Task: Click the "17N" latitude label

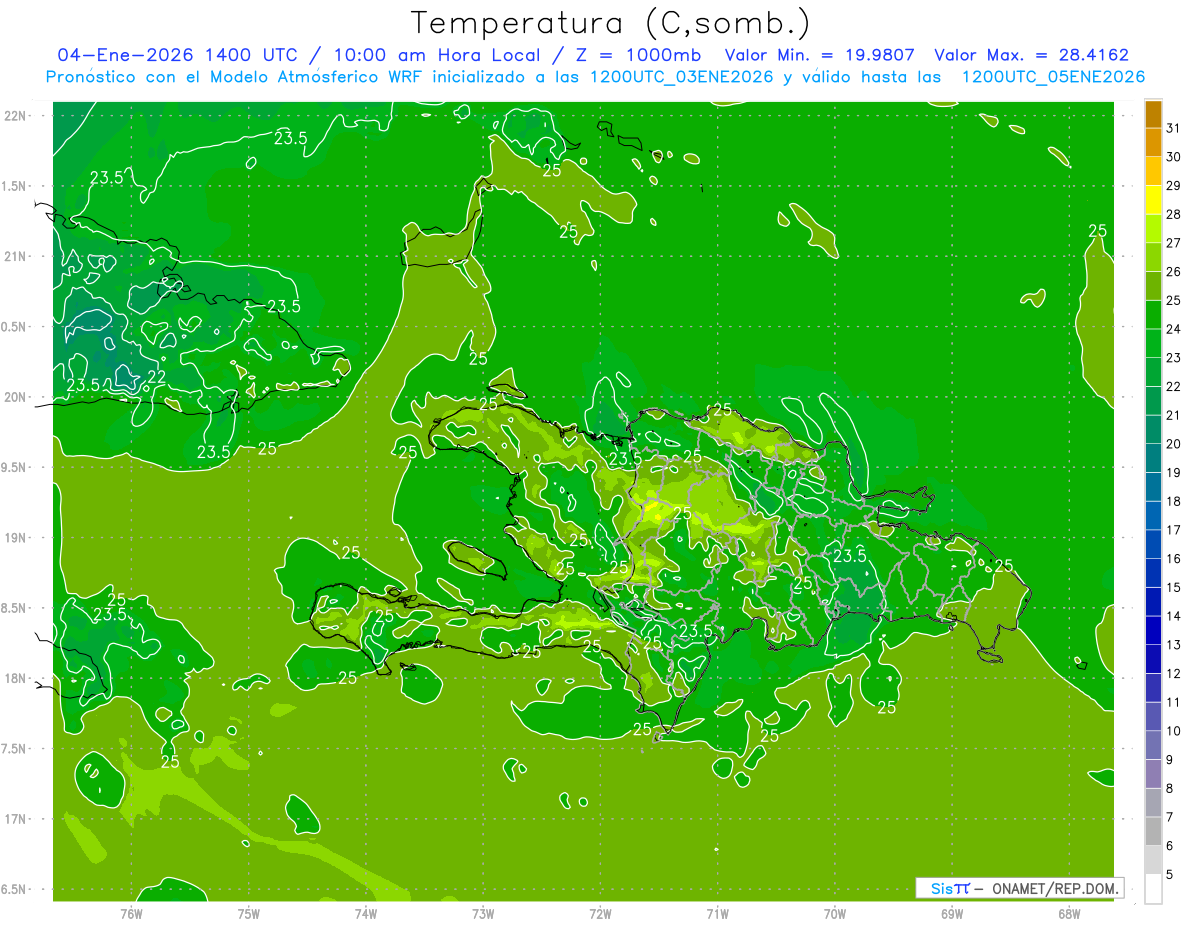Action: (x=14, y=819)
